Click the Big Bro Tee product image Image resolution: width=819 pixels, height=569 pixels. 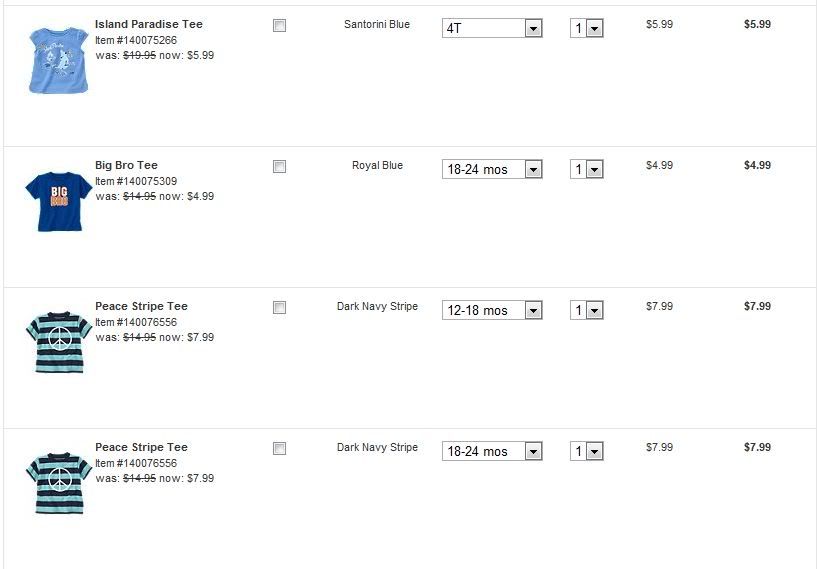click(x=58, y=201)
